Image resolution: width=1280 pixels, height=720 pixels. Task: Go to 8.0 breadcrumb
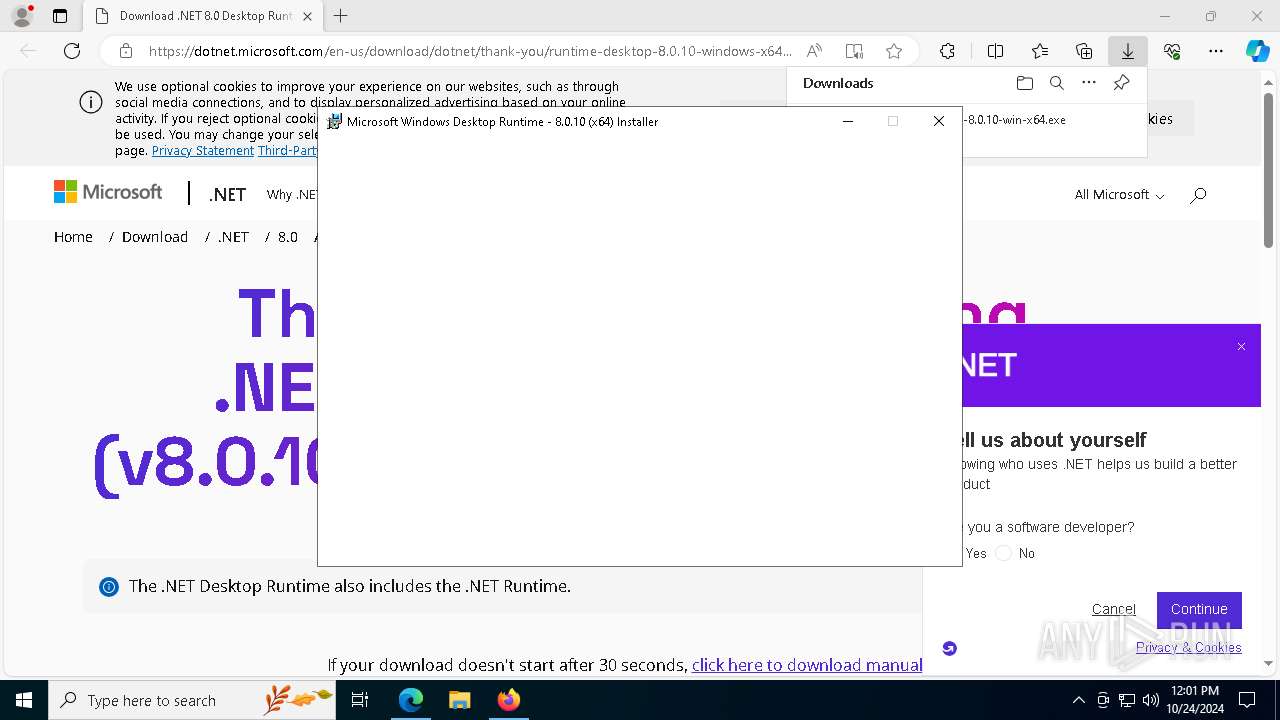(288, 237)
